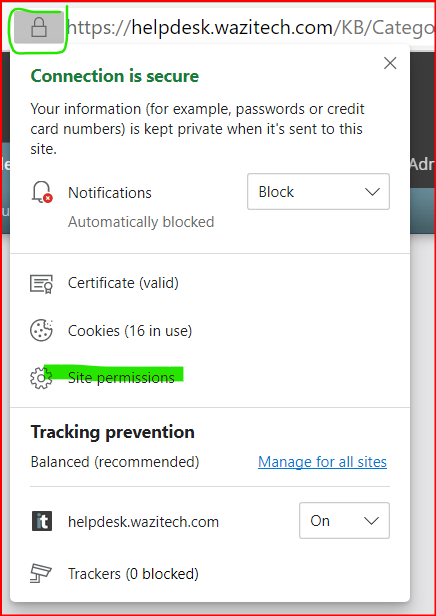Click the On dropdown chevron arrow

click(371, 521)
